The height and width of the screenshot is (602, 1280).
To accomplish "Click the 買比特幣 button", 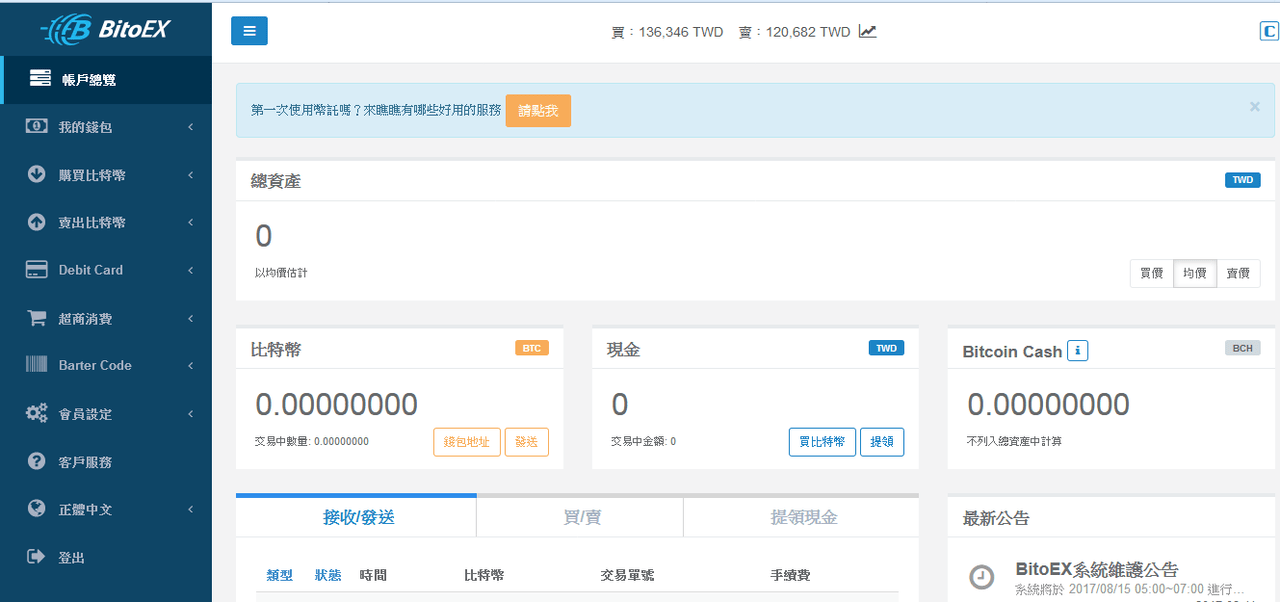I will coord(822,442).
